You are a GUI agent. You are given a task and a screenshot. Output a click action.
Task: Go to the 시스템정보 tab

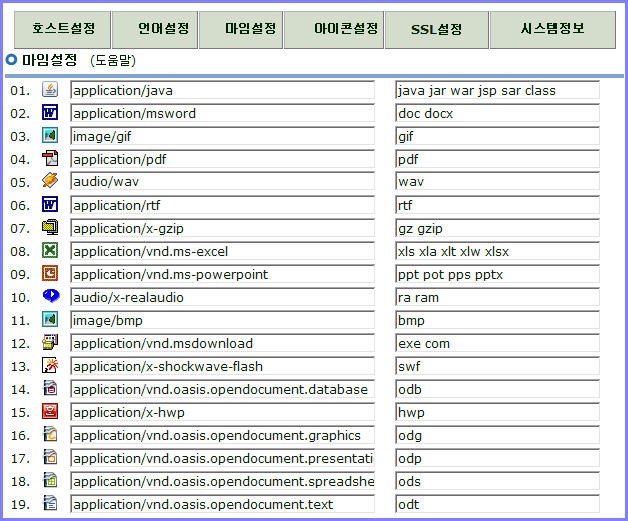coord(553,29)
